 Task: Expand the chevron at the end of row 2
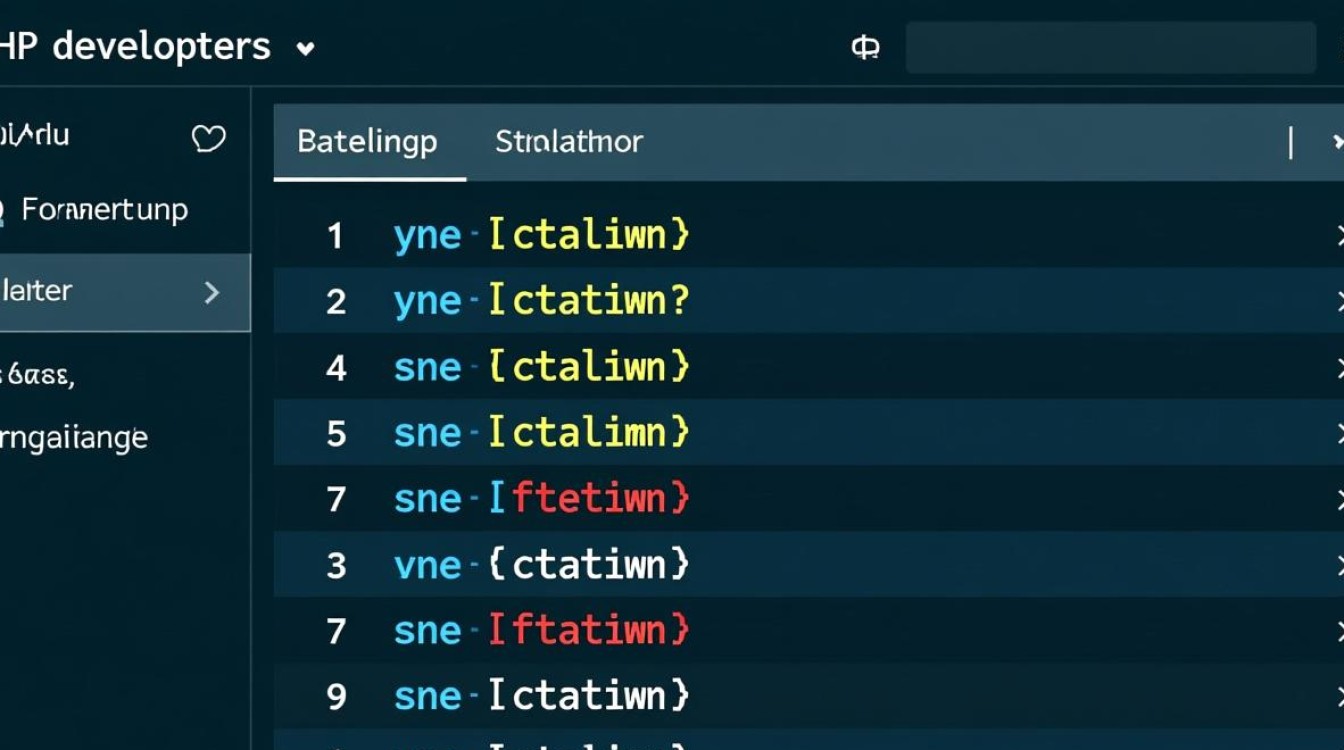point(1339,302)
